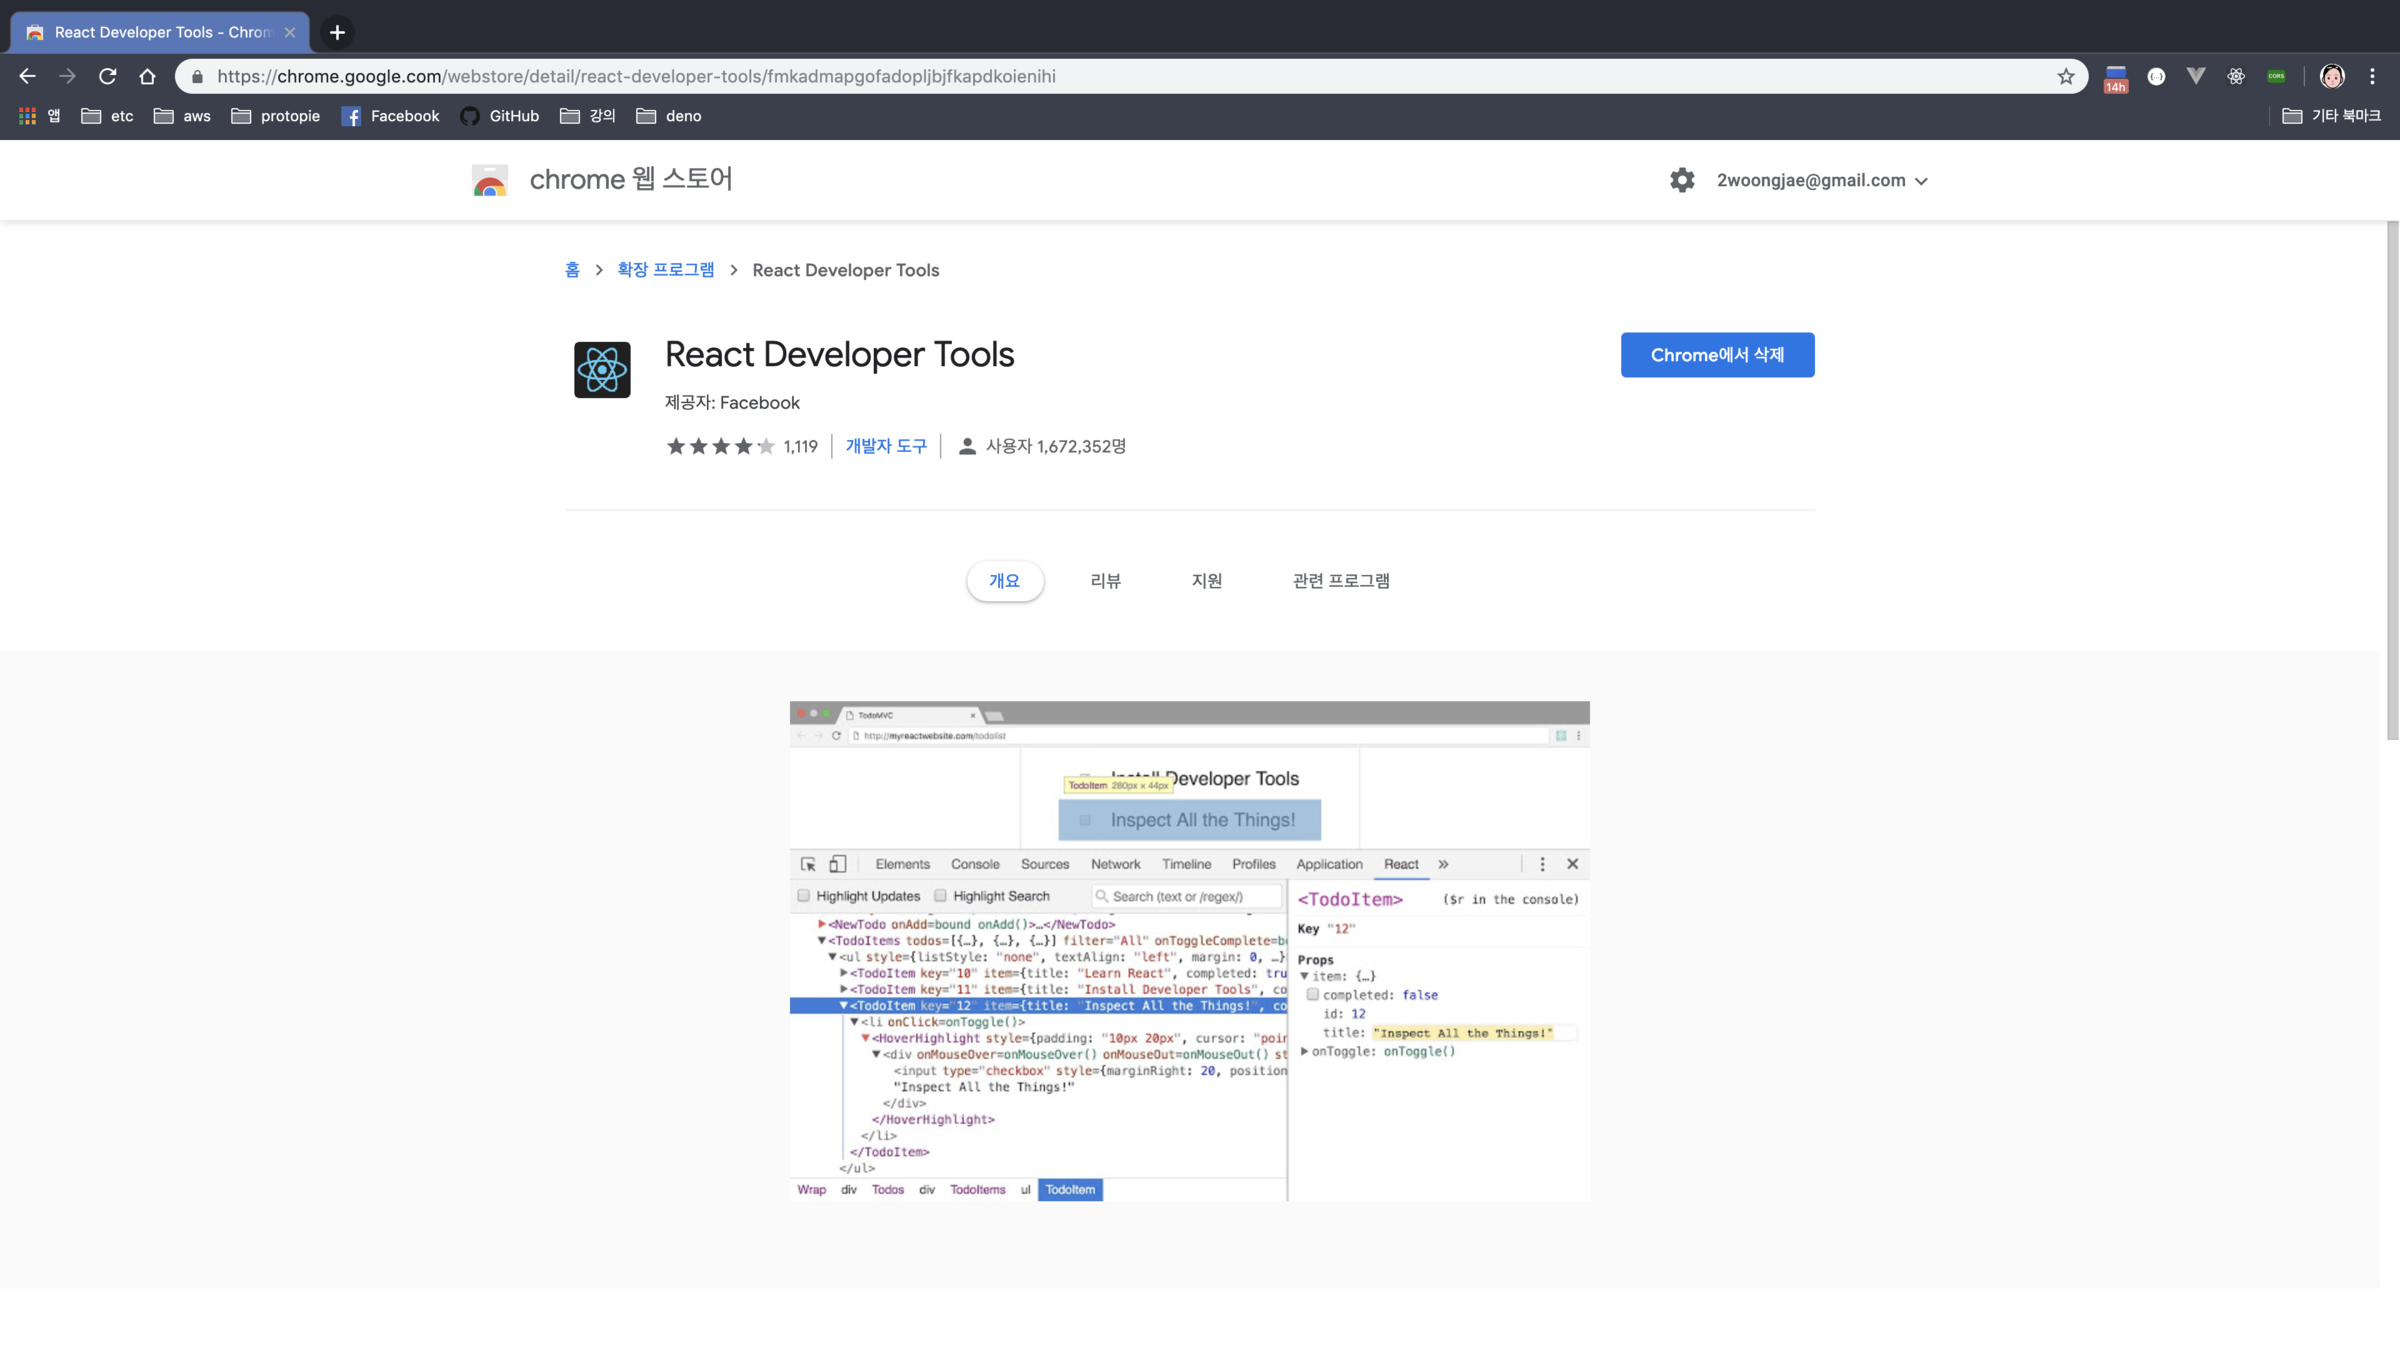The height and width of the screenshot is (1350, 2400).
Task: Open the apps grid bookmark icon
Action: click(28, 116)
